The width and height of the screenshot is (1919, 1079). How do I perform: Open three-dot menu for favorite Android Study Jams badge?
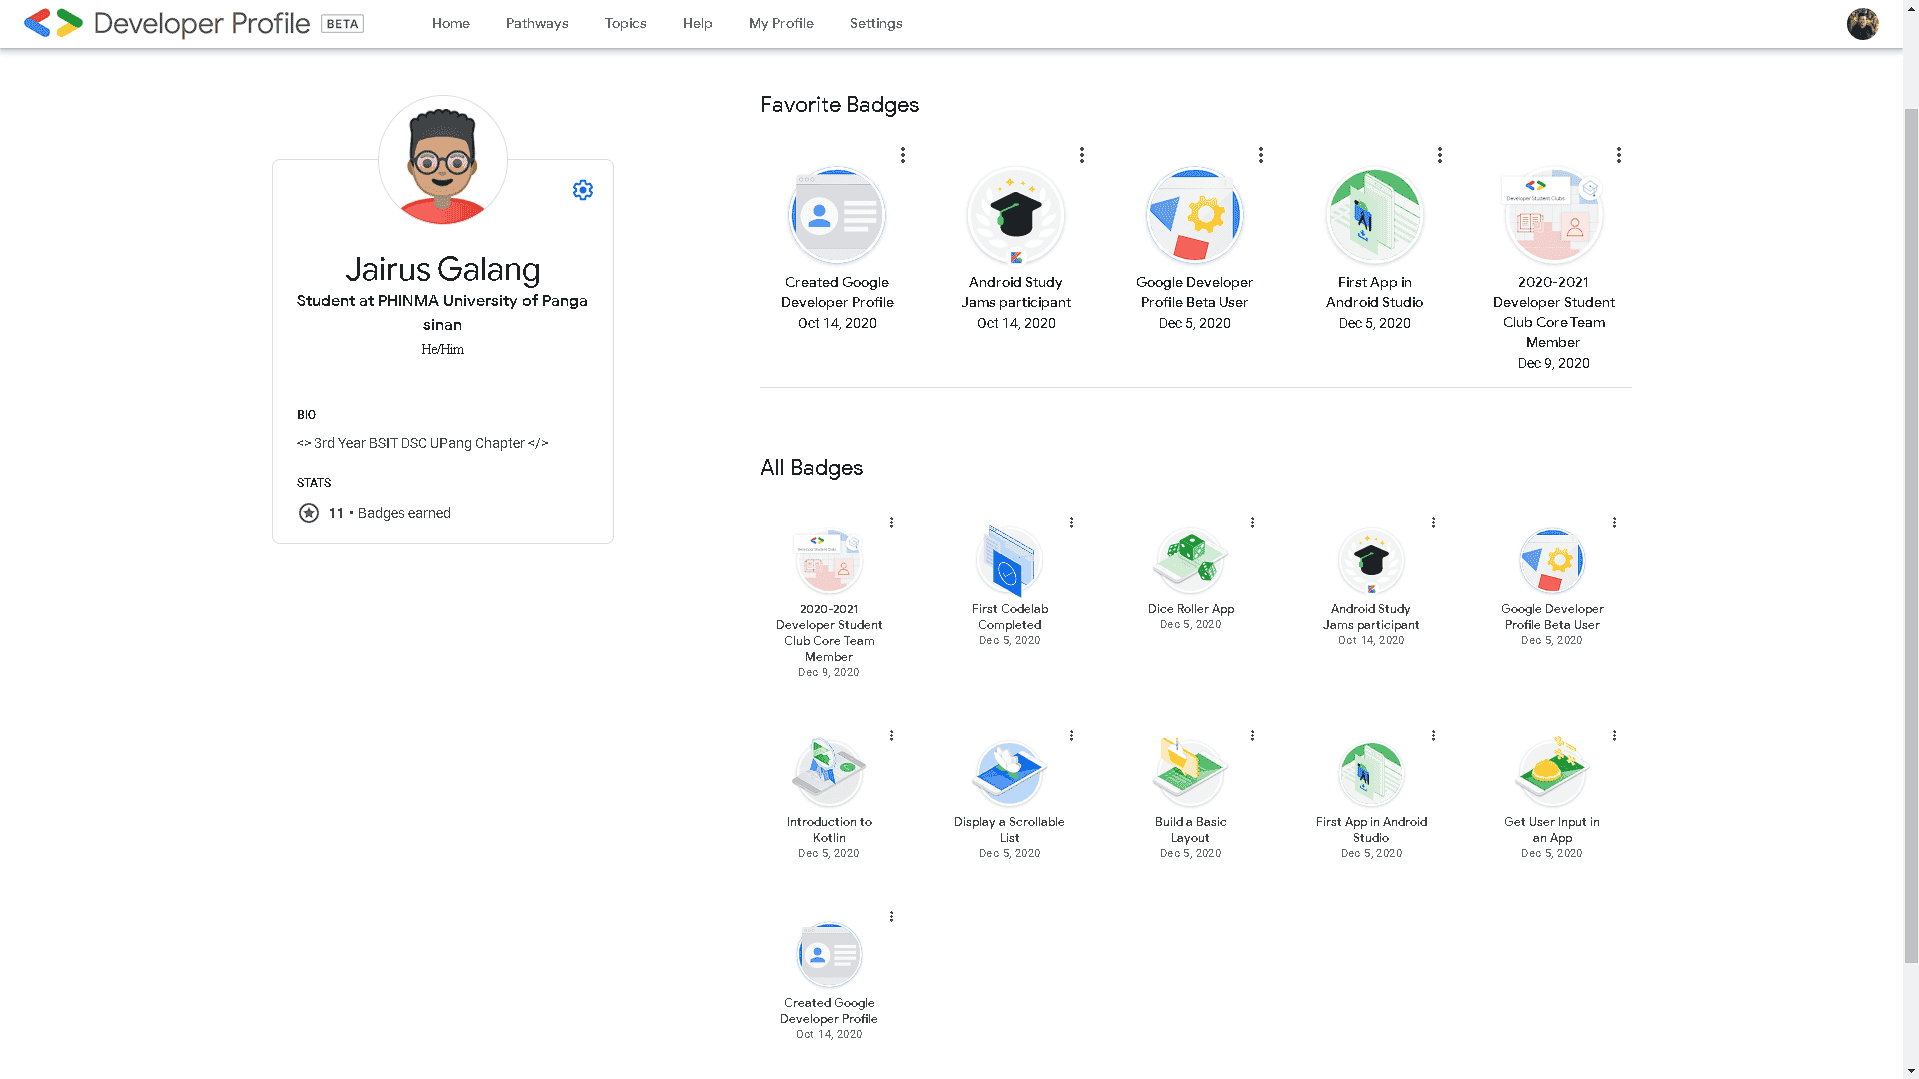[1081, 155]
